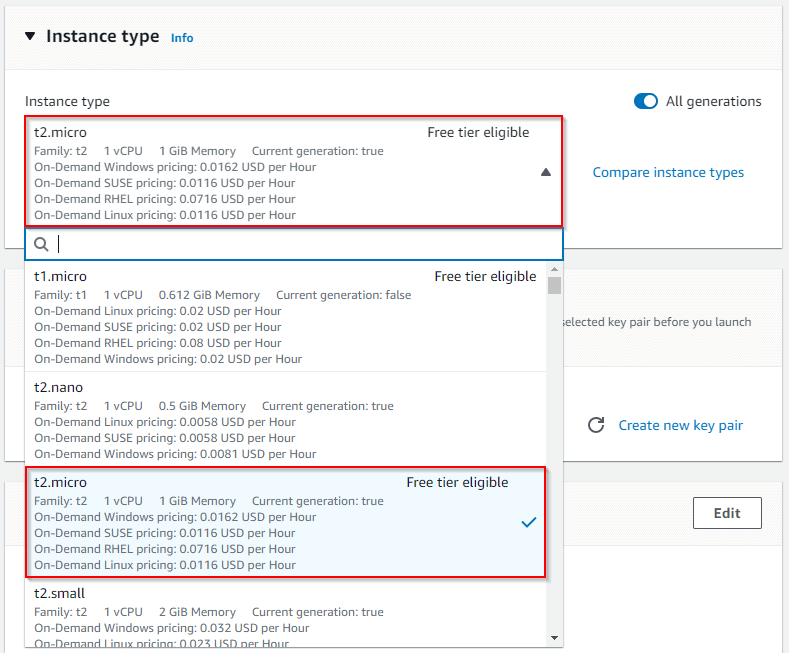Toggle the All generations switch
This screenshot has height=653, width=789.
tap(646, 101)
